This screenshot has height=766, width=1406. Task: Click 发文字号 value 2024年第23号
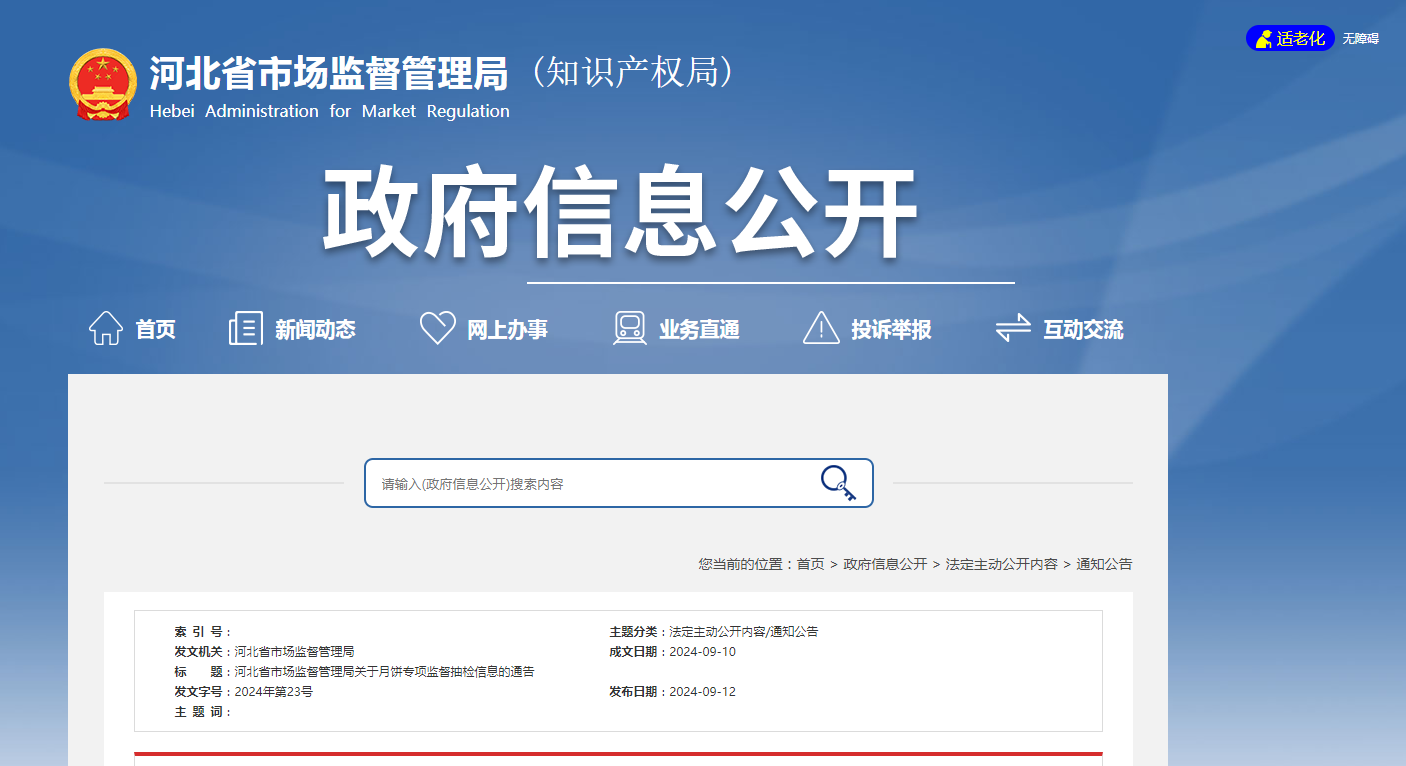(274, 692)
